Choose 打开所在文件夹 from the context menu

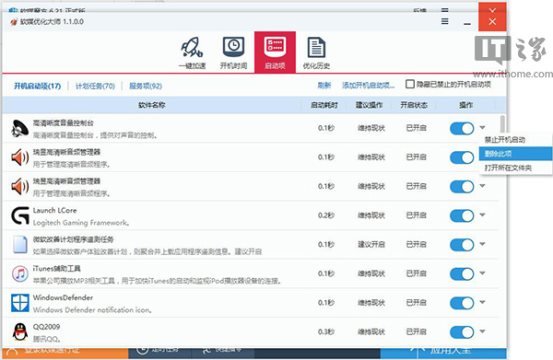(515, 168)
